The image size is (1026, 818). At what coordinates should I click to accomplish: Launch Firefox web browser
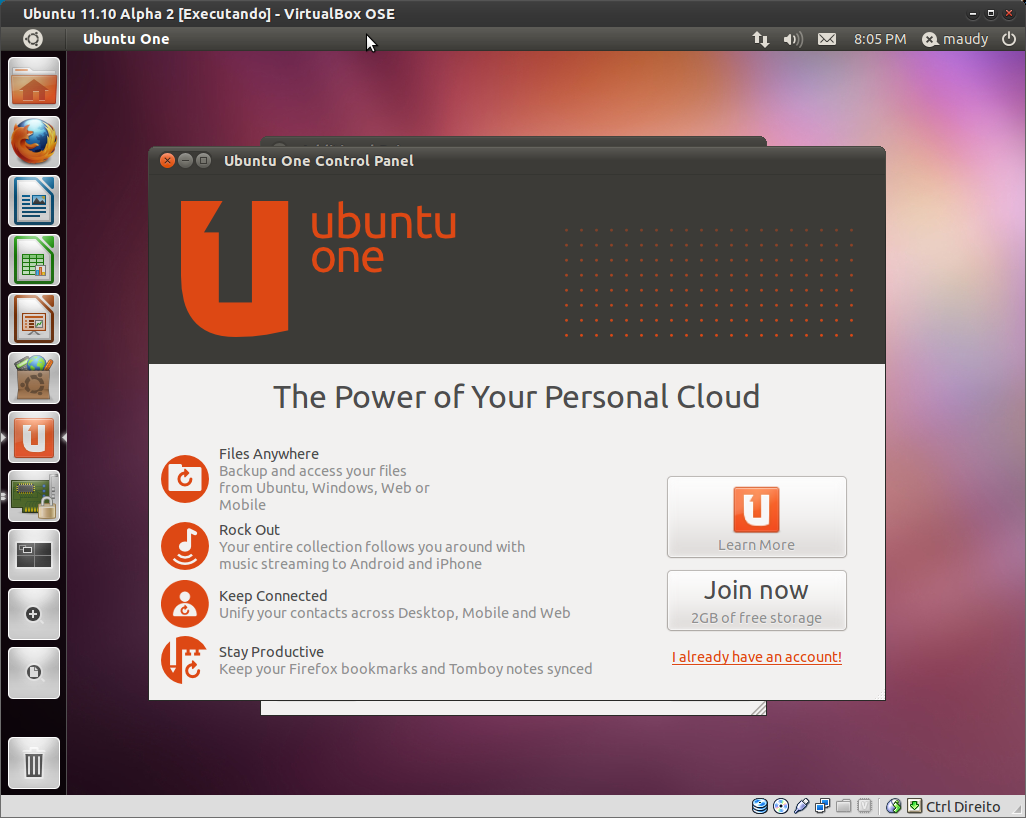pyautogui.click(x=34, y=142)
